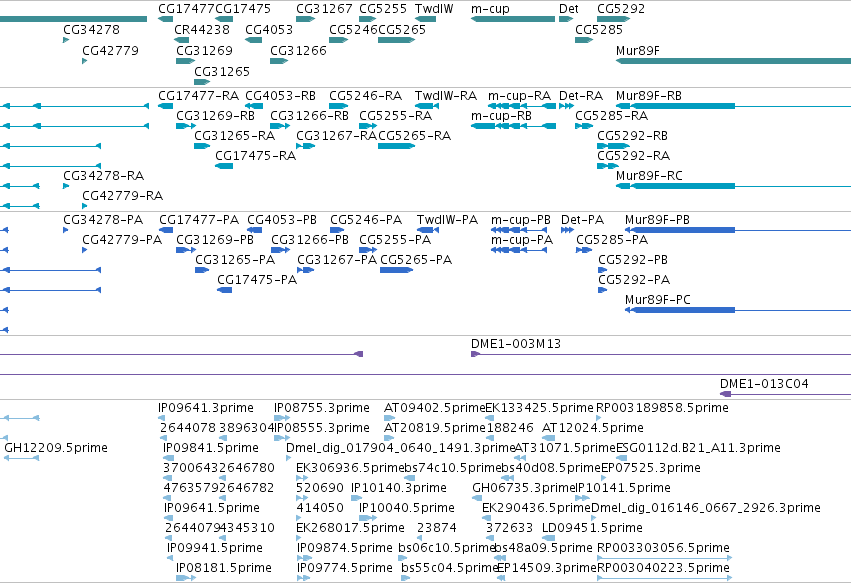Click transcript CG5292-RA
Image resolution: width=851 pixels, height=583 pixels.
coord(633,156)
